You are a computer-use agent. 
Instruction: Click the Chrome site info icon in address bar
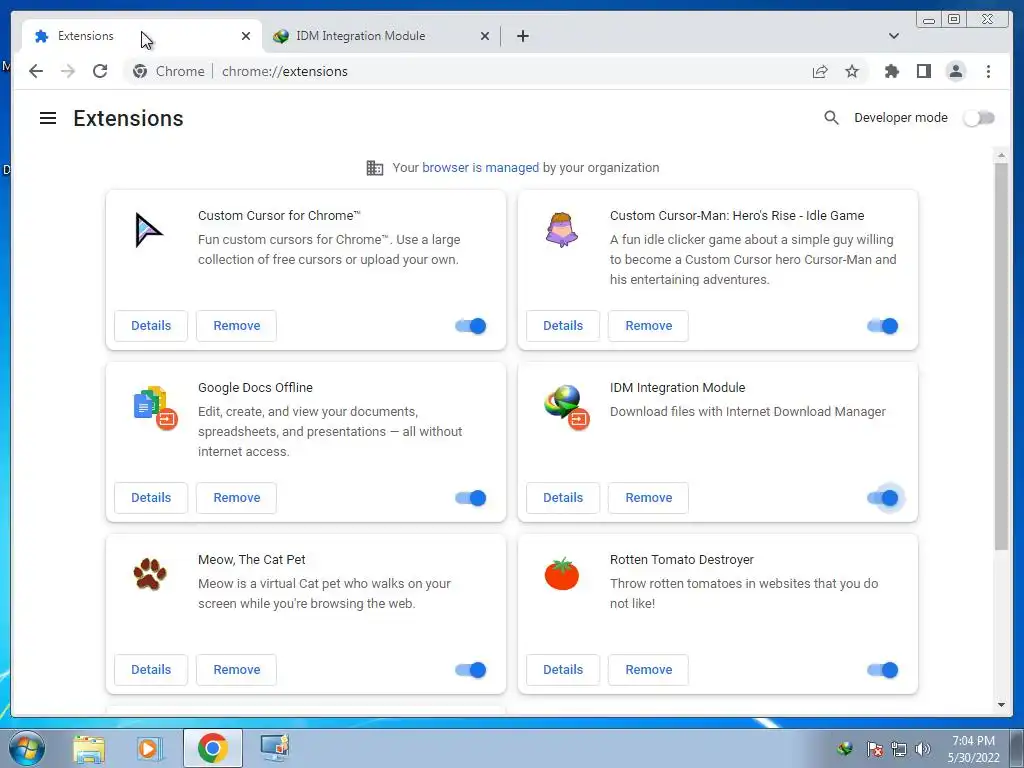click(140, 71)
